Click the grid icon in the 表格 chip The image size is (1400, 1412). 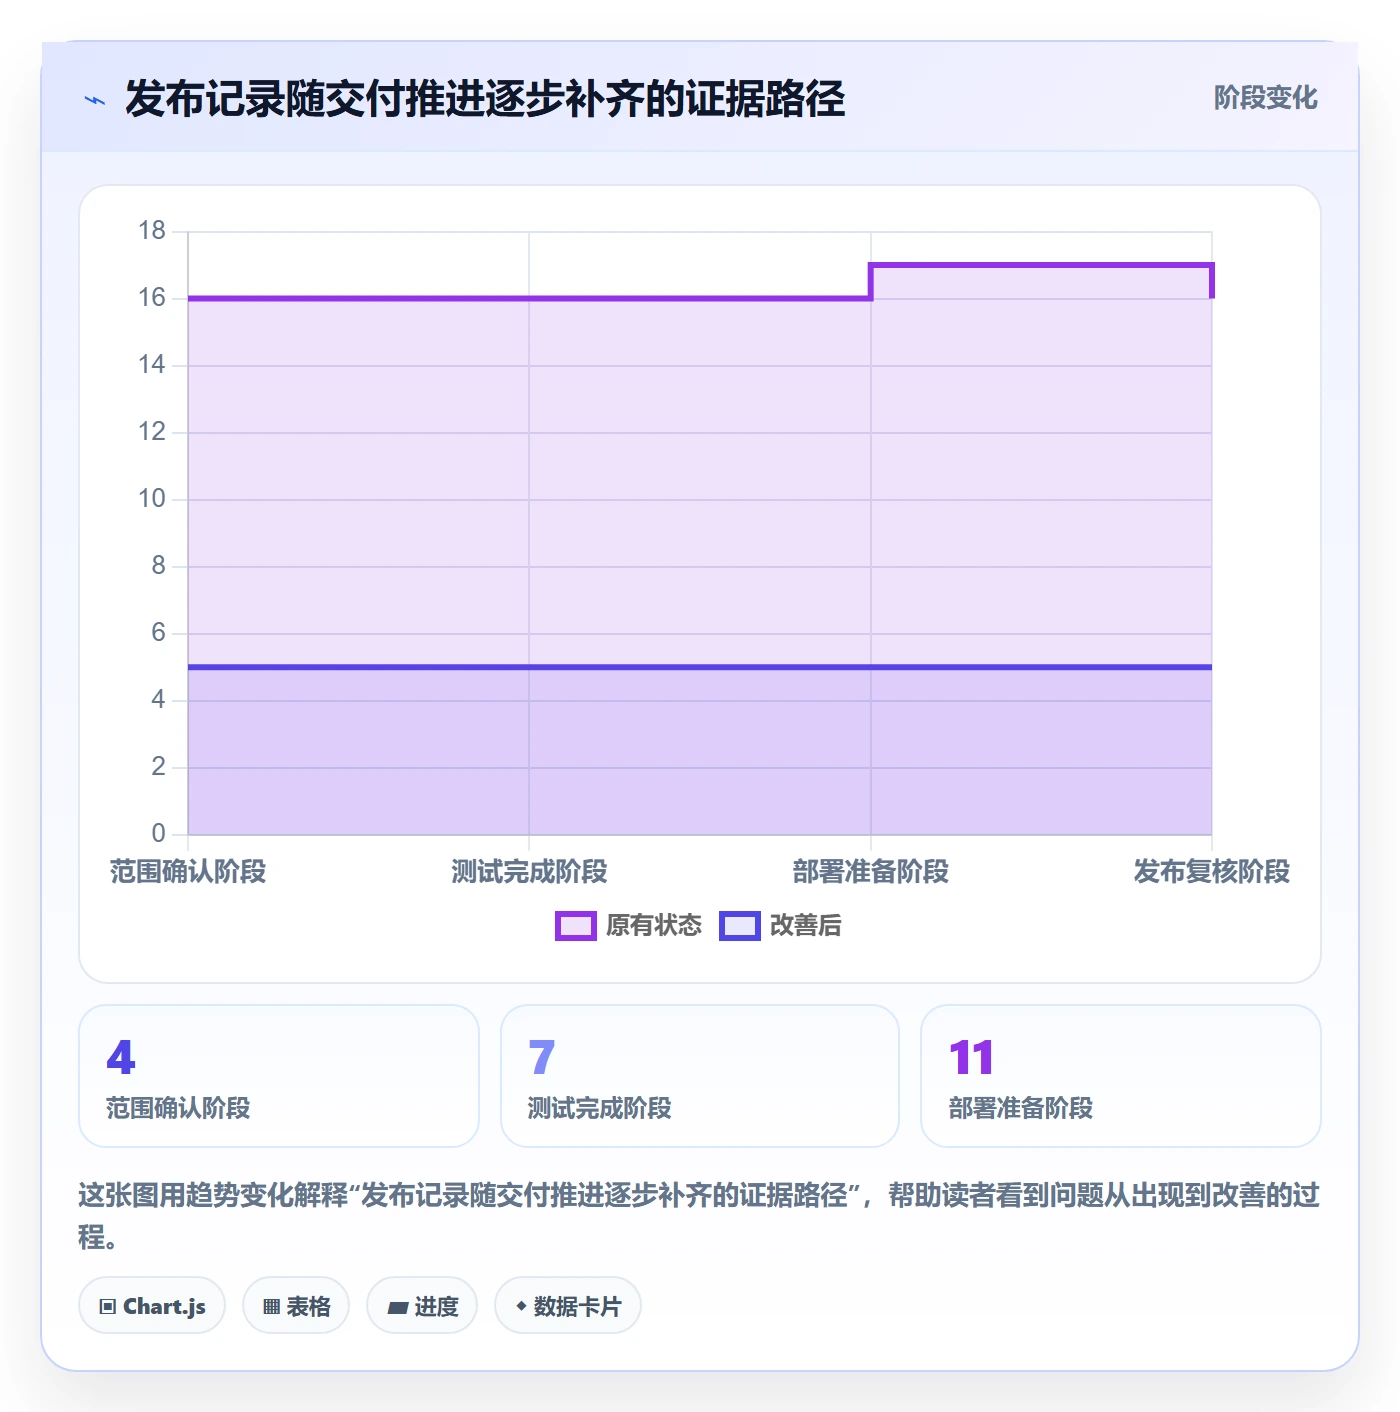click(x=271, y=1306)
